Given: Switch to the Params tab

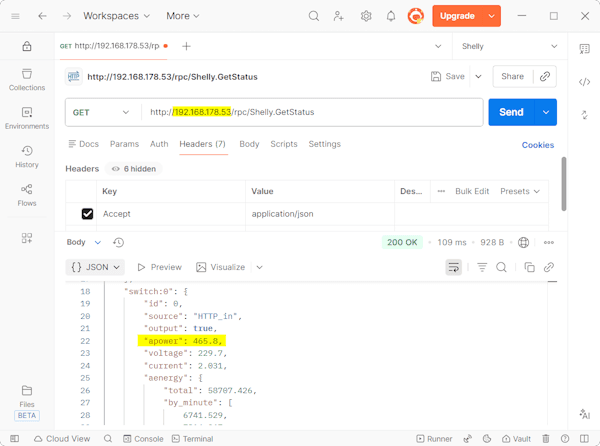Looking at the screenshot, I should [x=124, y=144].
